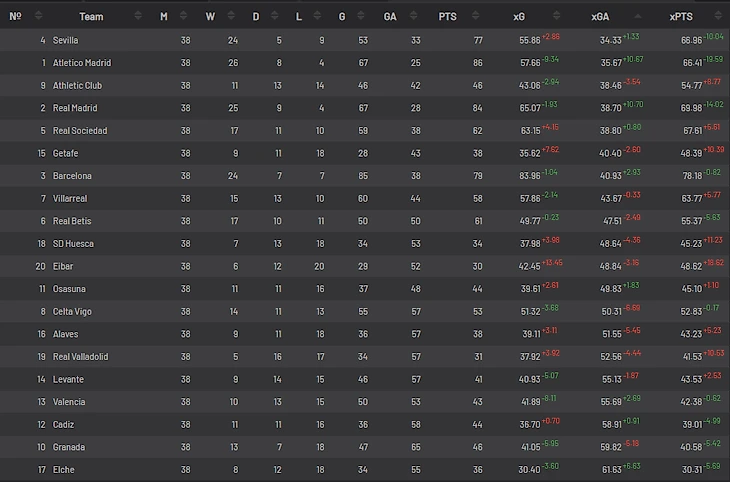Open Atletico Madrid team page
Viewport: 730px width, 482px height.
coord(82,63)
